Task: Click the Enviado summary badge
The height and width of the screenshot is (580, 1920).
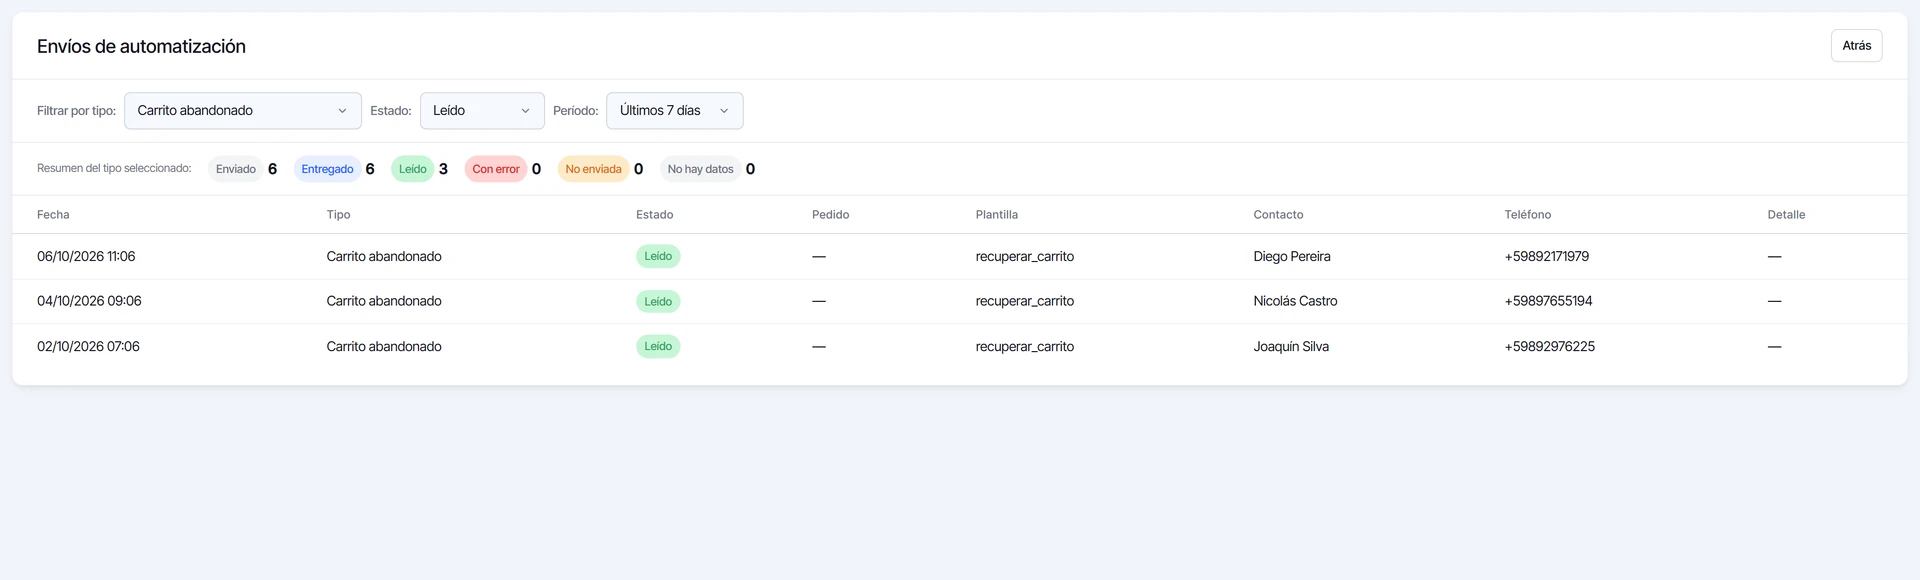Action: (236, 169)
